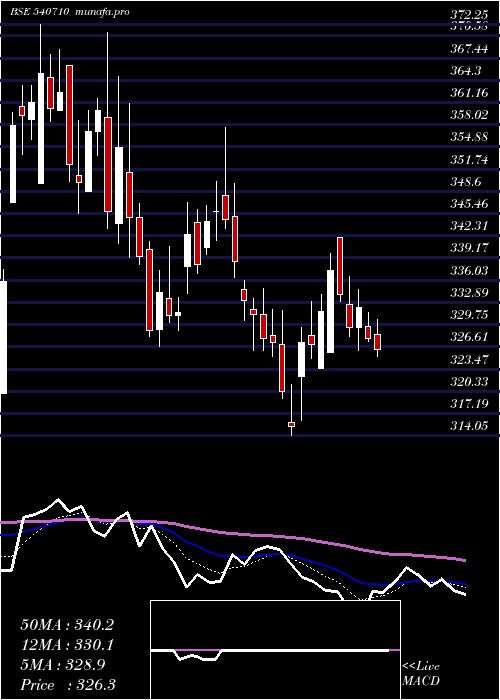Image resolution: width=500 pixels, height=700 pixels.
Task: Click the 342.31 price axis value
Action: click(469, 226)
